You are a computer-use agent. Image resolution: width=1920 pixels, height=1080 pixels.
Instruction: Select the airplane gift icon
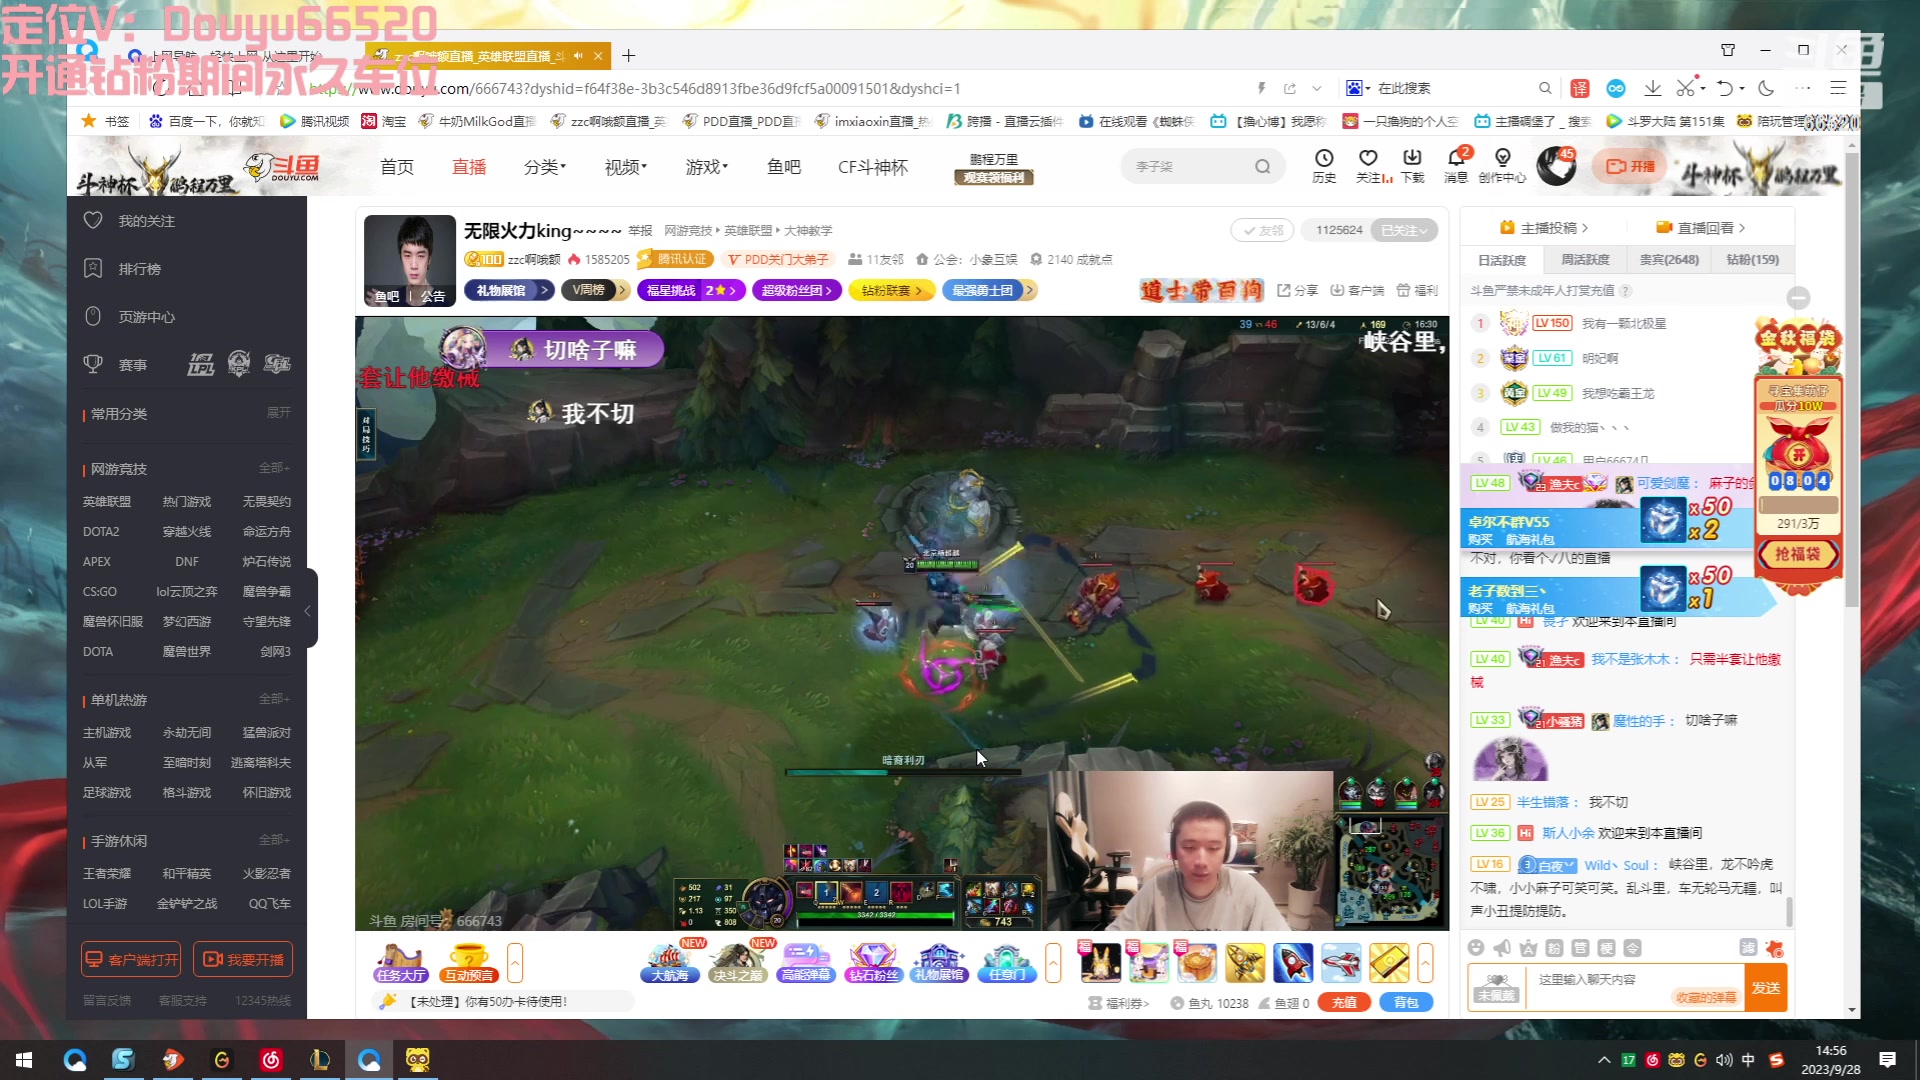click(1341, 963)
